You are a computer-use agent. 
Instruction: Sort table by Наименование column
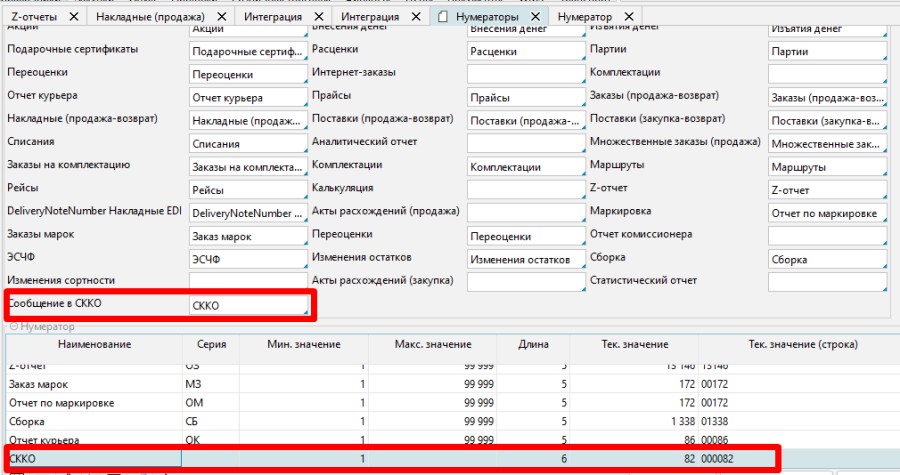coord(94,345)
